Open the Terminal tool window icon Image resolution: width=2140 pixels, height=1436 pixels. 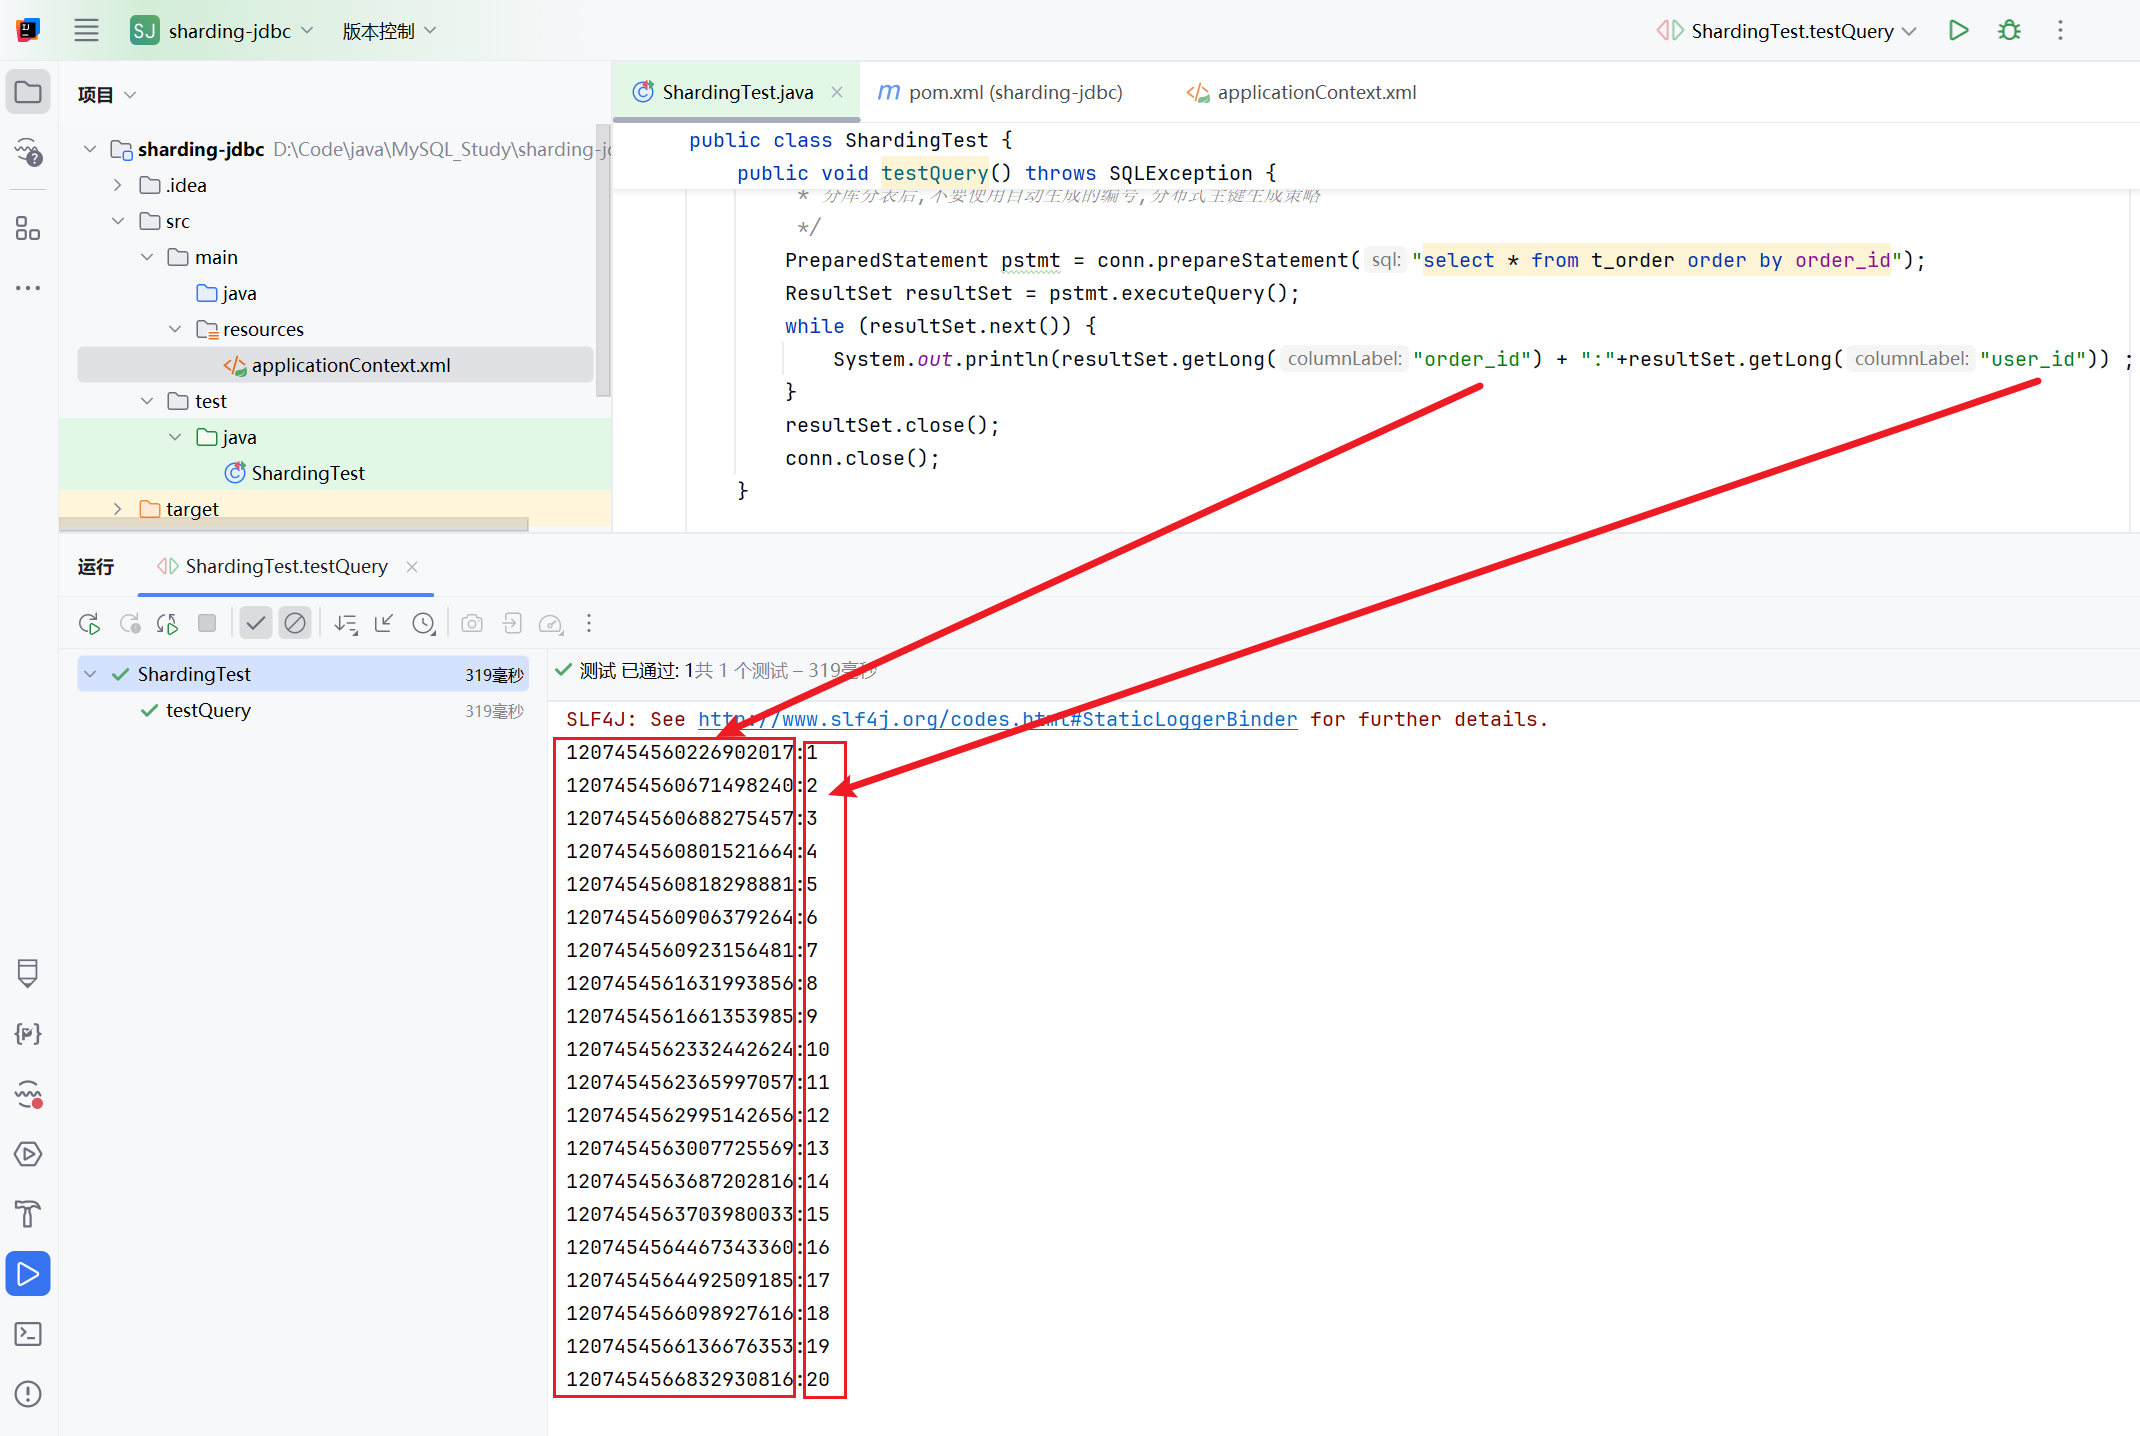(28, 1334)
